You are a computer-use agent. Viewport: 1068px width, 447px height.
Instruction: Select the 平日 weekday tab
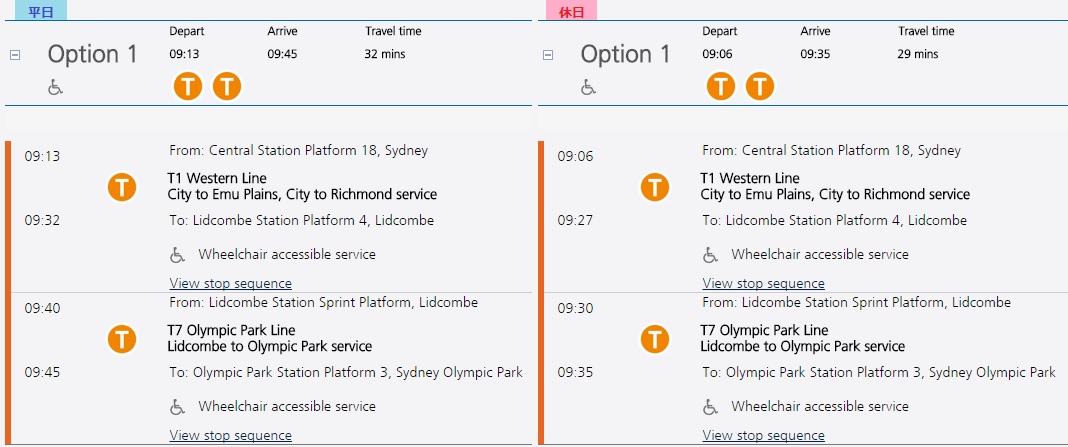coord(40,12)
